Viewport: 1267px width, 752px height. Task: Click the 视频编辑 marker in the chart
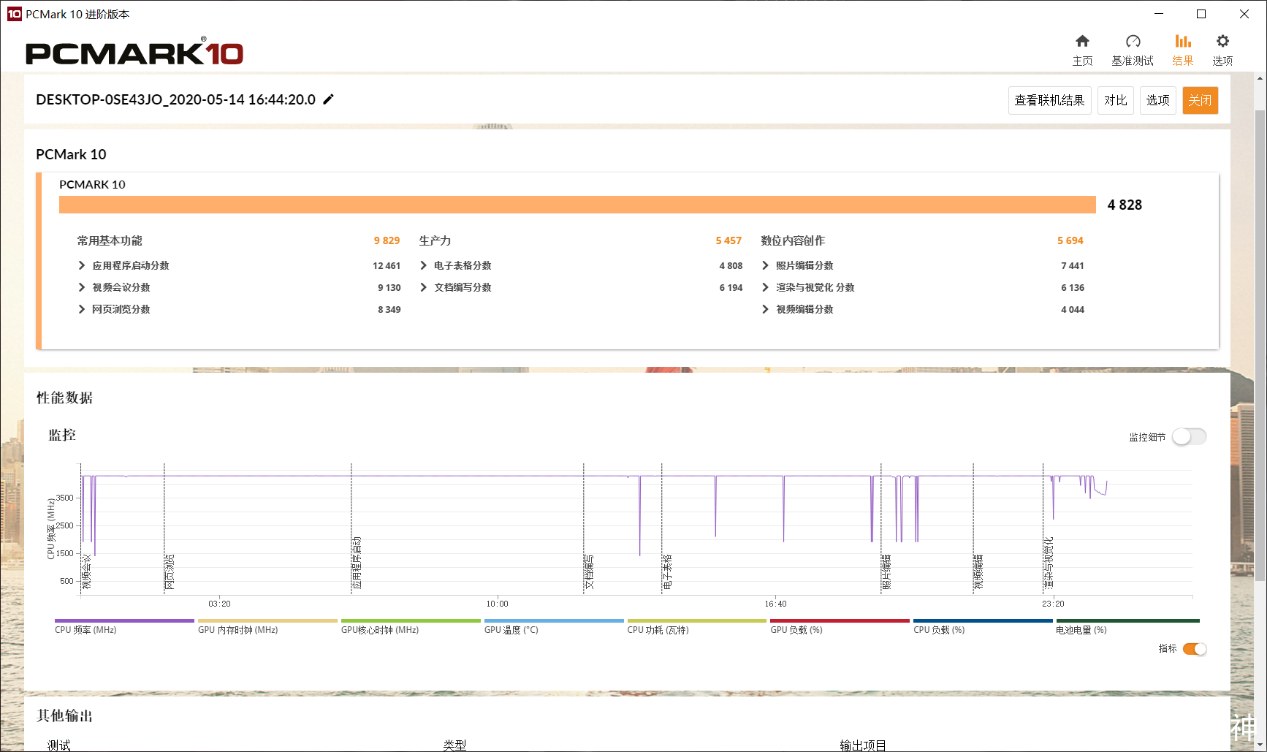[979, 573]
